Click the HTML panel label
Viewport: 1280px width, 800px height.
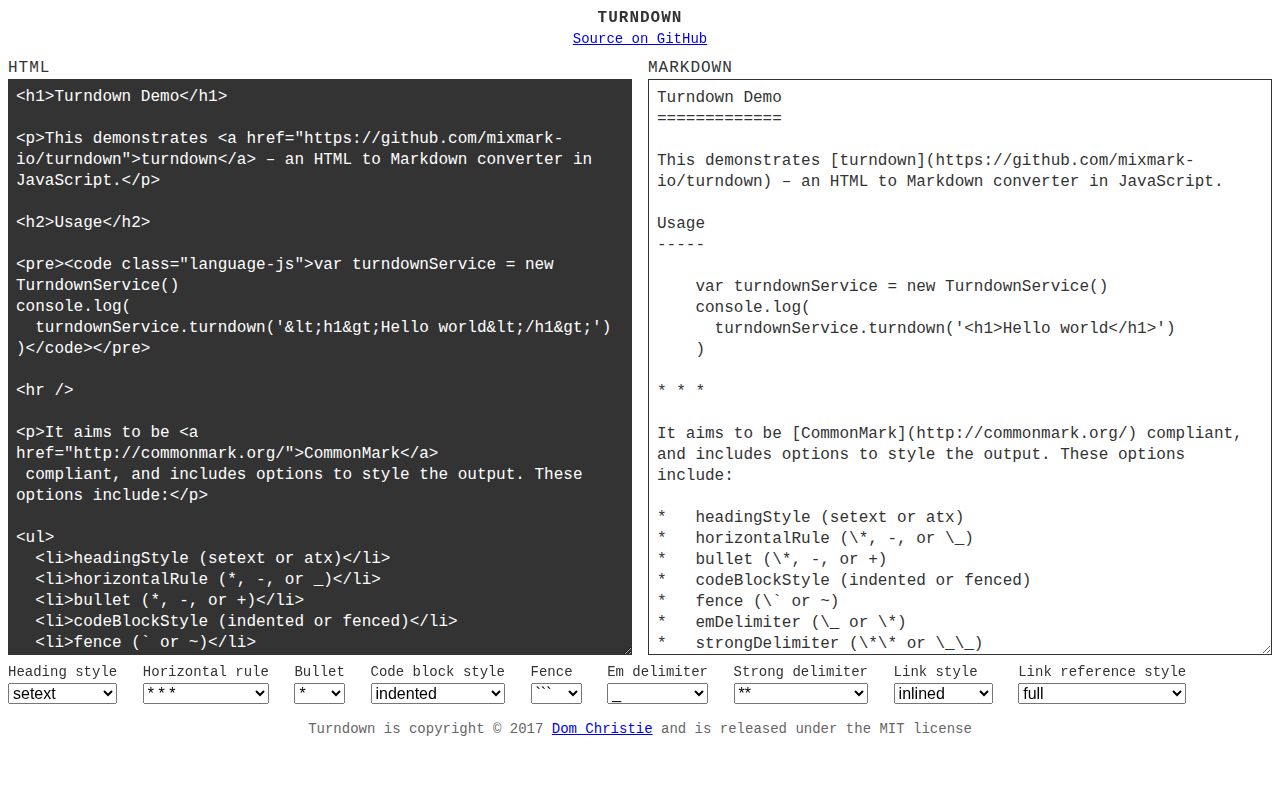click(x=29, y=67)
